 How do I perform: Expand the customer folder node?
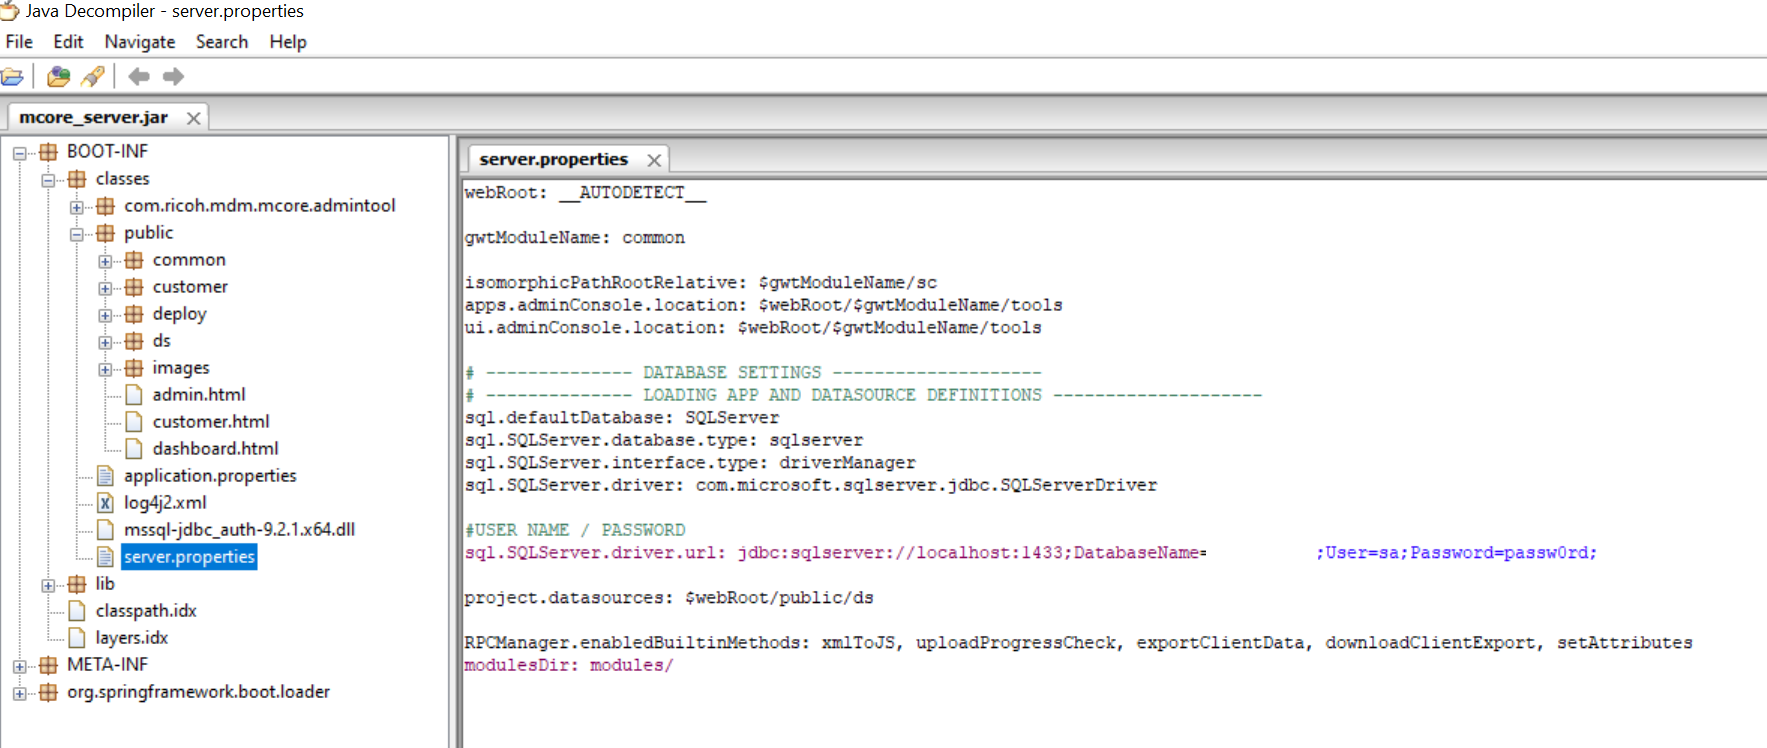(x=105, y=288)
